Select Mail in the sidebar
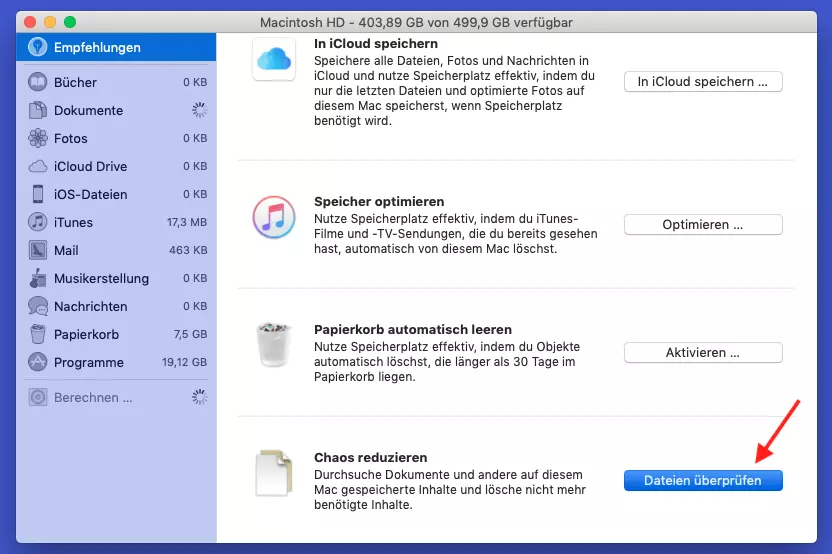The image size is (832, 554). (116, 250)
